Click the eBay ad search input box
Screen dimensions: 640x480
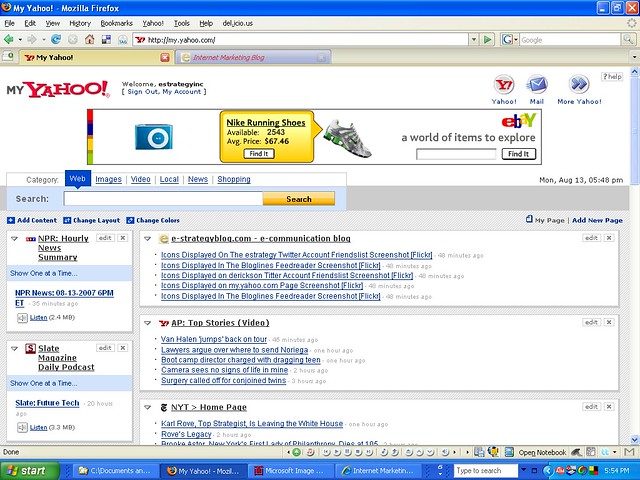pyautogui.click(x=456, y=154)
